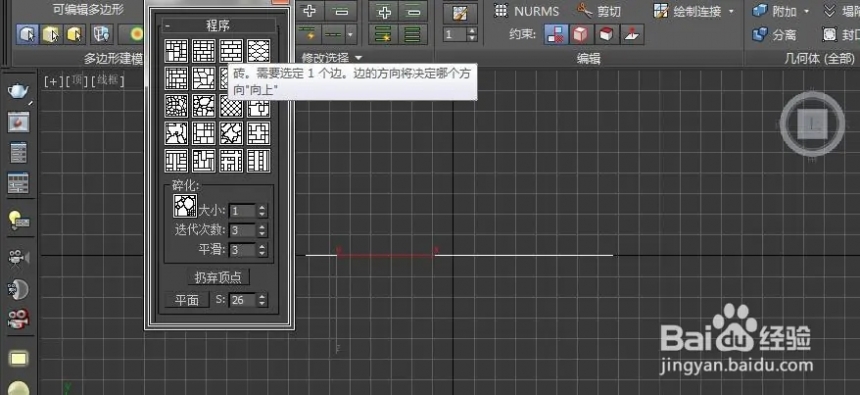Click the gray camera icon in left toolbar
Viewport: 860px width, 395px height.
click(19, 257)
